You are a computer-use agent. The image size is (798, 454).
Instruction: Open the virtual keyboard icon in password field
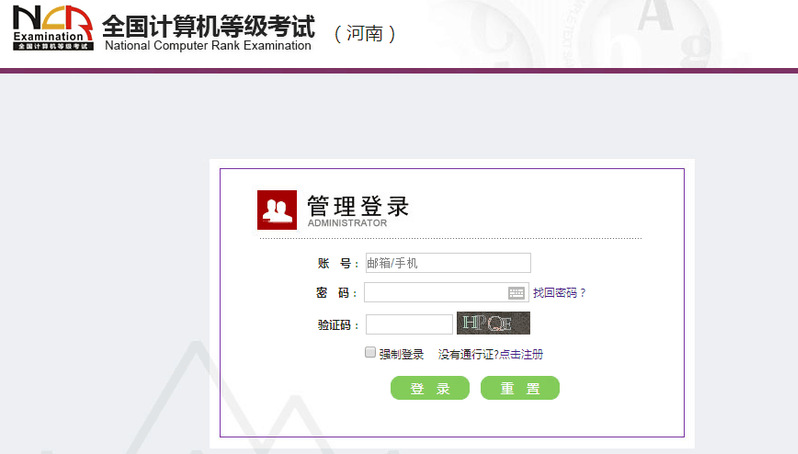(516, 293)
